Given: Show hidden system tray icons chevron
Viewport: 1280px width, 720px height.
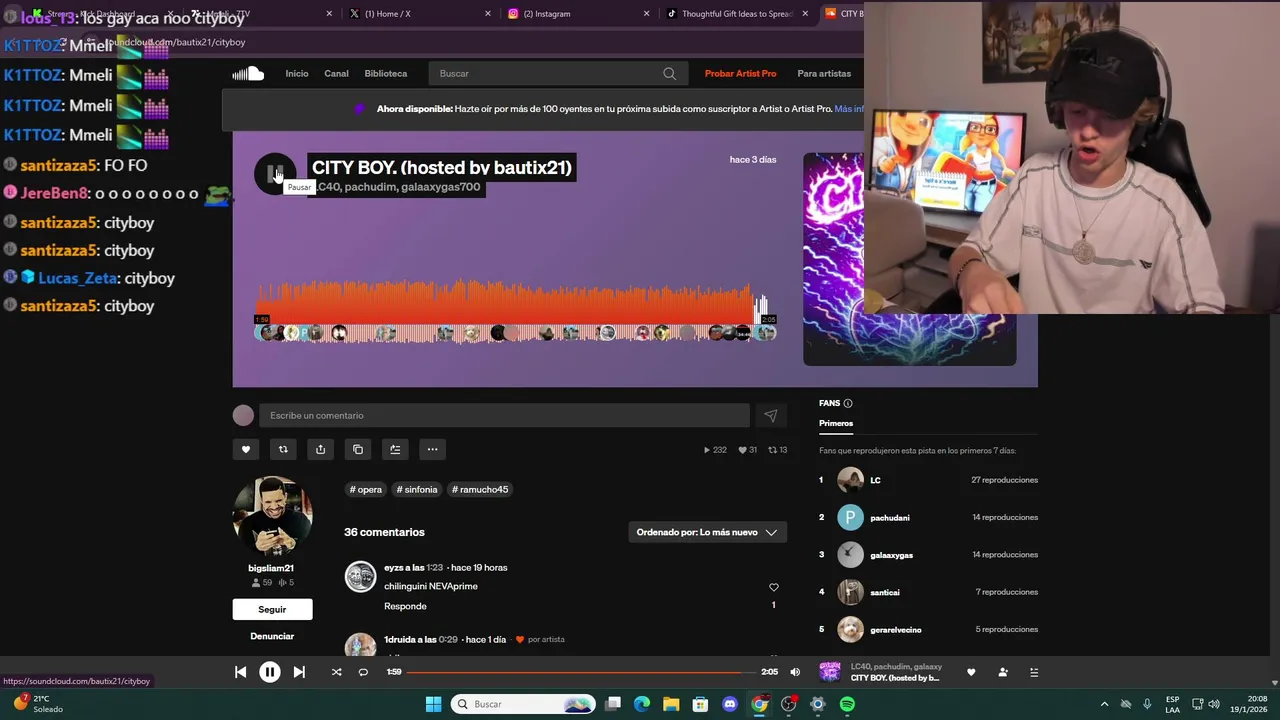Looking at the screenshot, I should tap(1104, 704).
